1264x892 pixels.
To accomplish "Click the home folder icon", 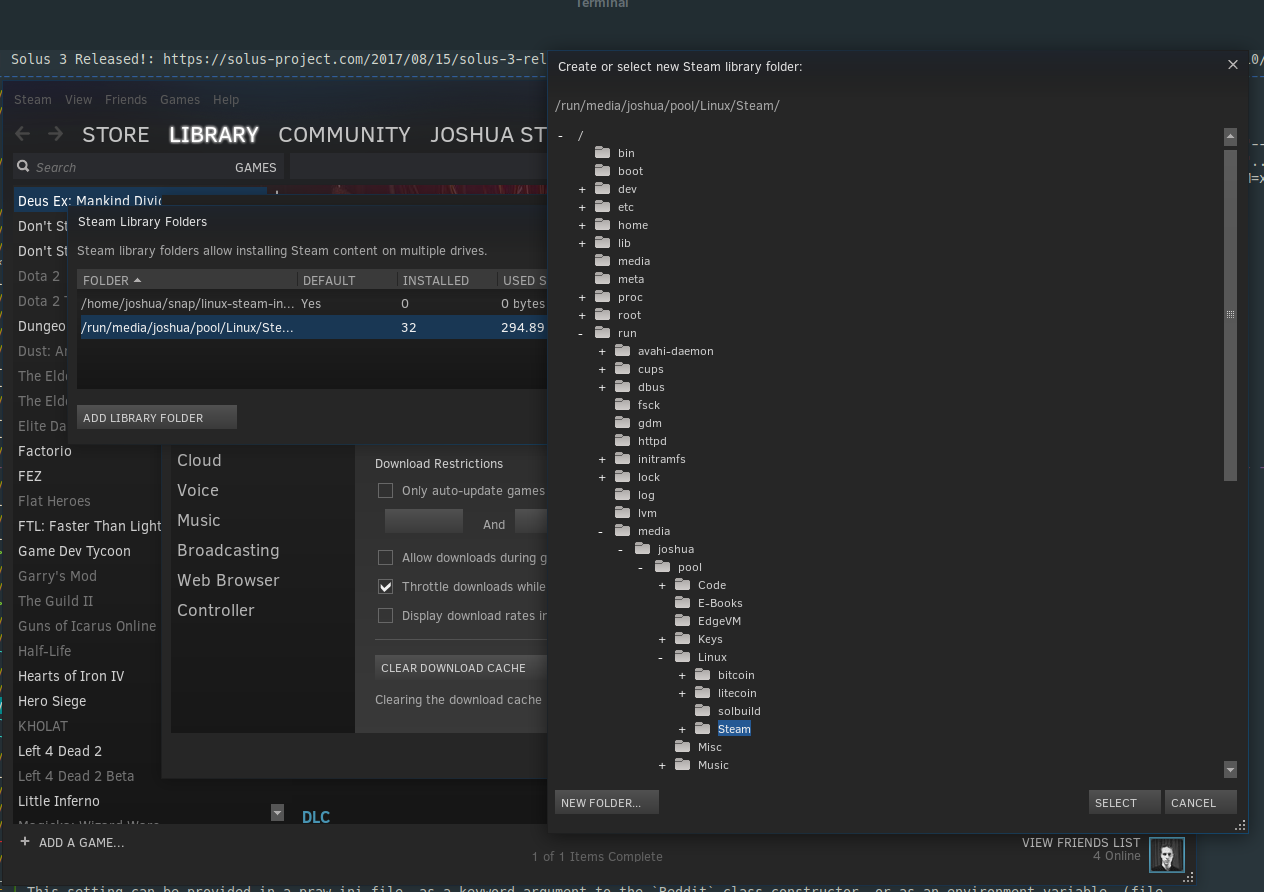I will pyautogui.click(x=602, y=225).
